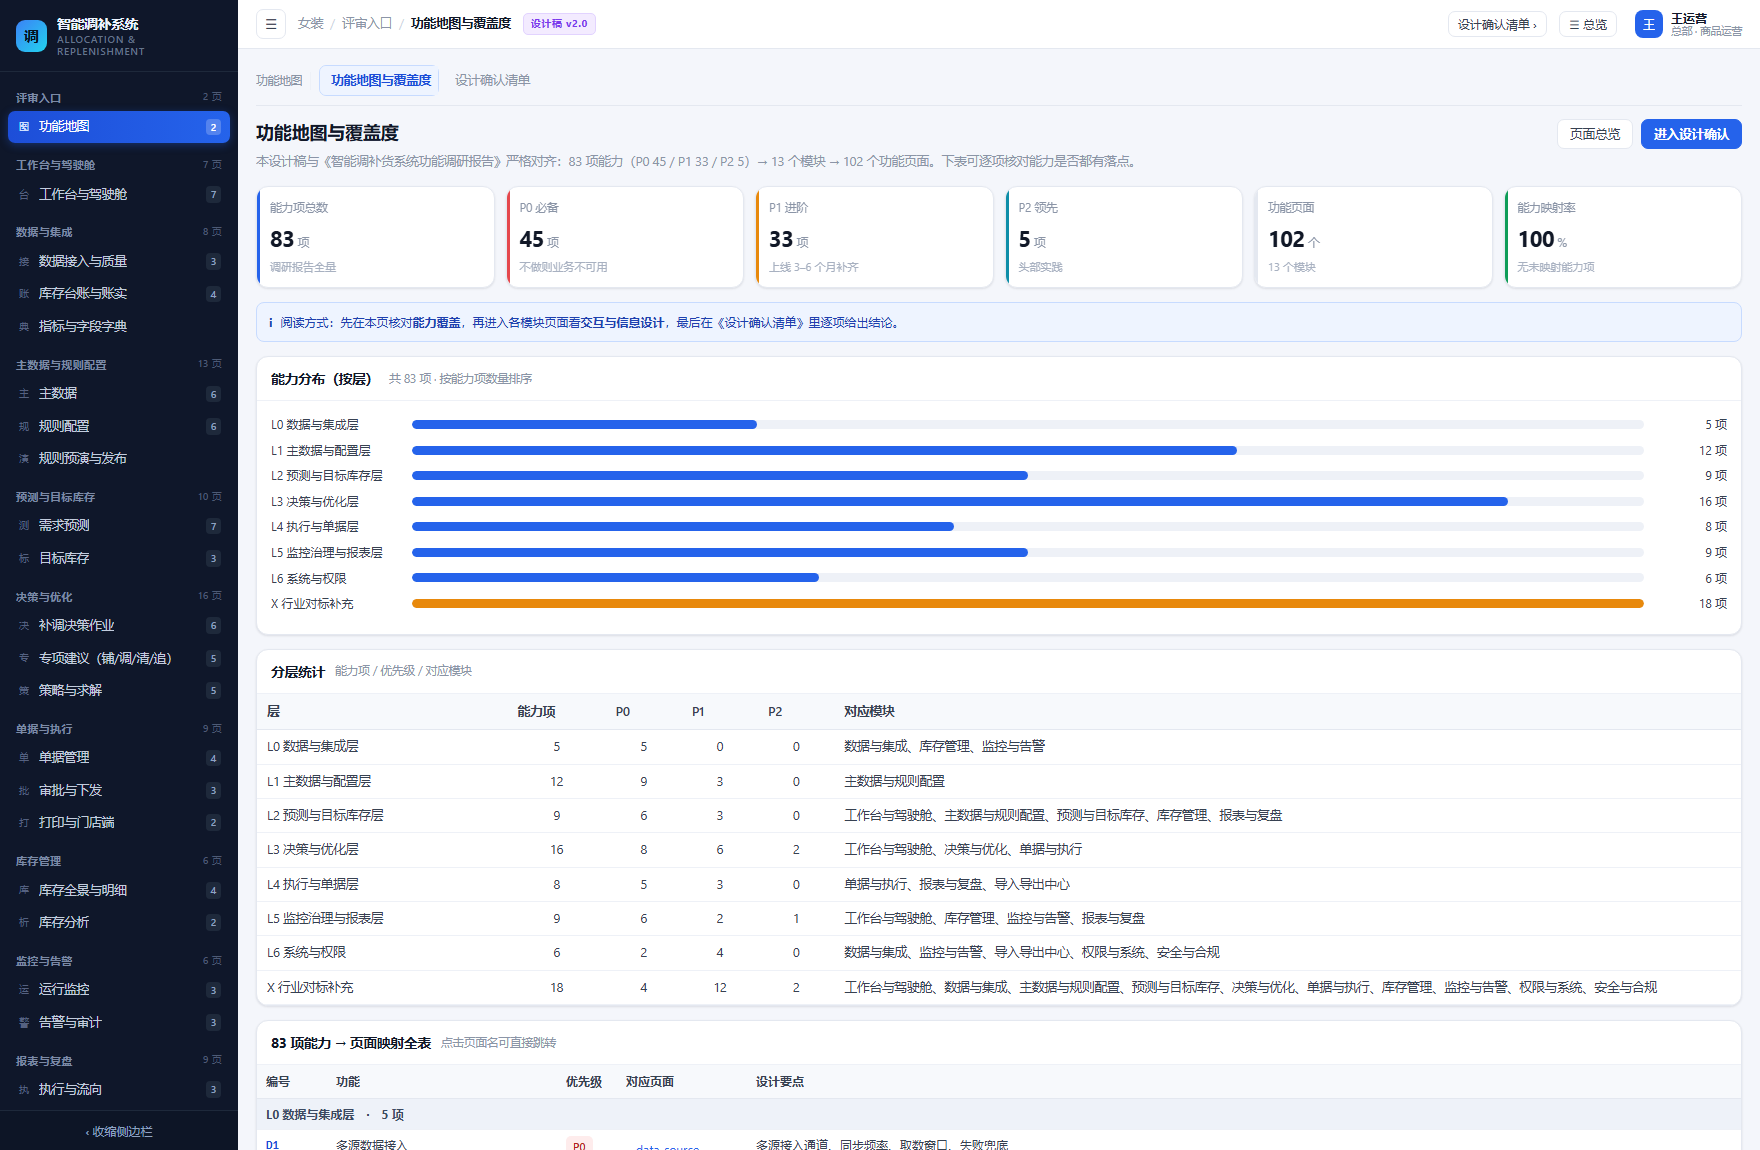Expand the 数据与集成 sidebar section header
Image resolution: width=1760 pixels, height=1150 pixels.
(119, 232)
